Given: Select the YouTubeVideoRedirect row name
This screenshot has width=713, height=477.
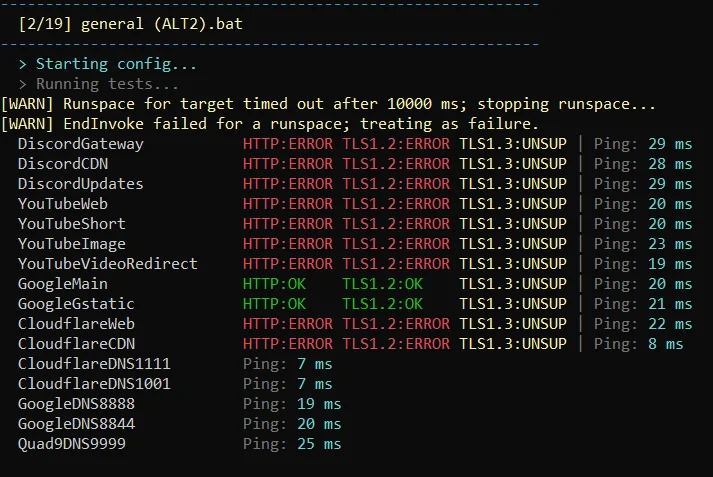Looking at the screenshot, I should (x=108, y=264).
